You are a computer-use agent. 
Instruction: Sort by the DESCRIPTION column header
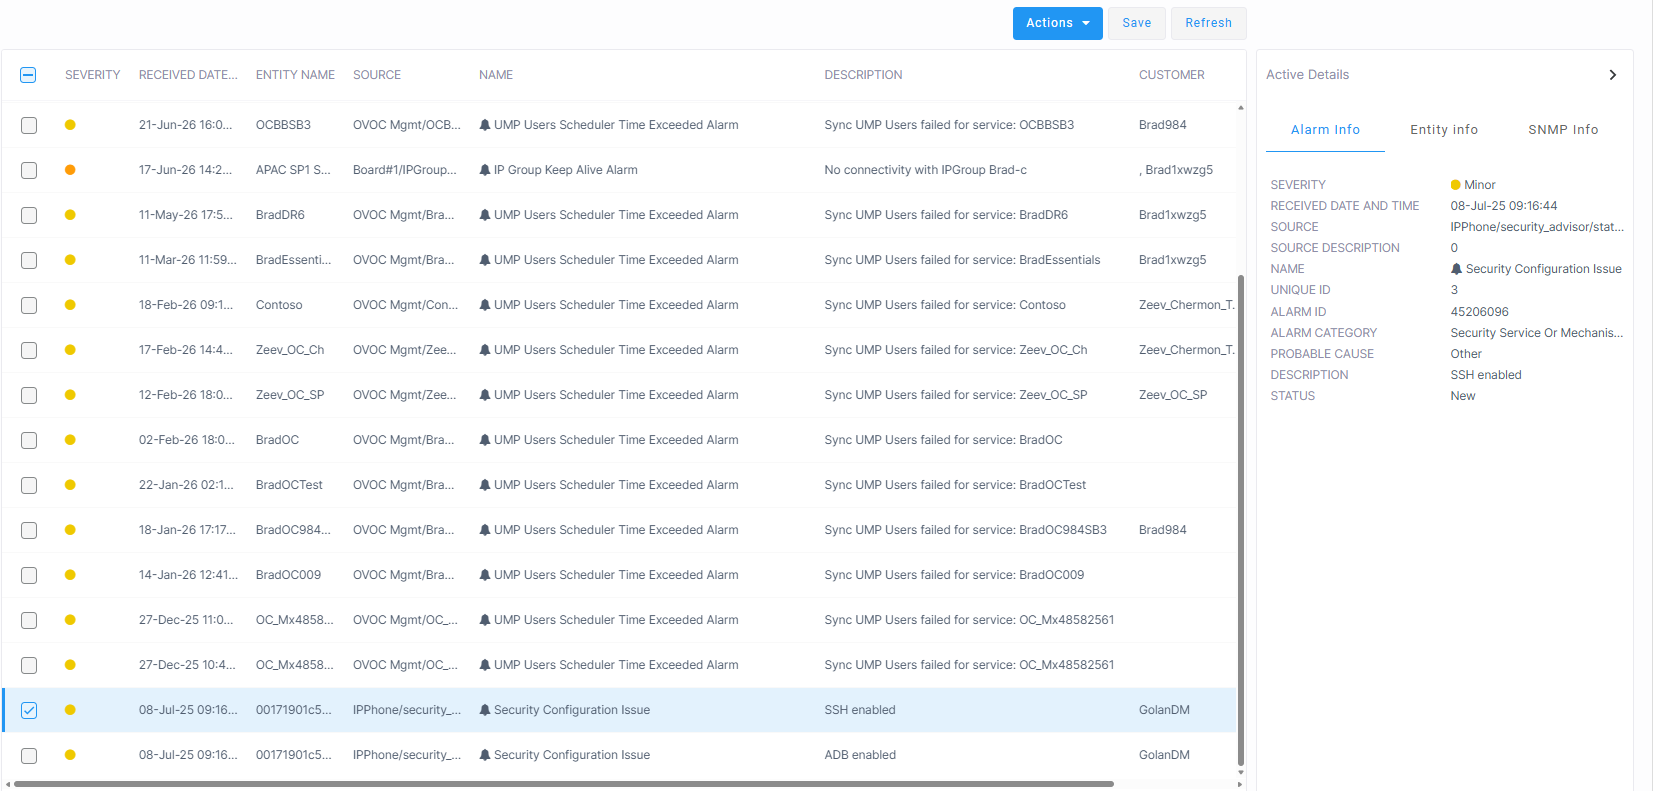click(x=863, y=75)
